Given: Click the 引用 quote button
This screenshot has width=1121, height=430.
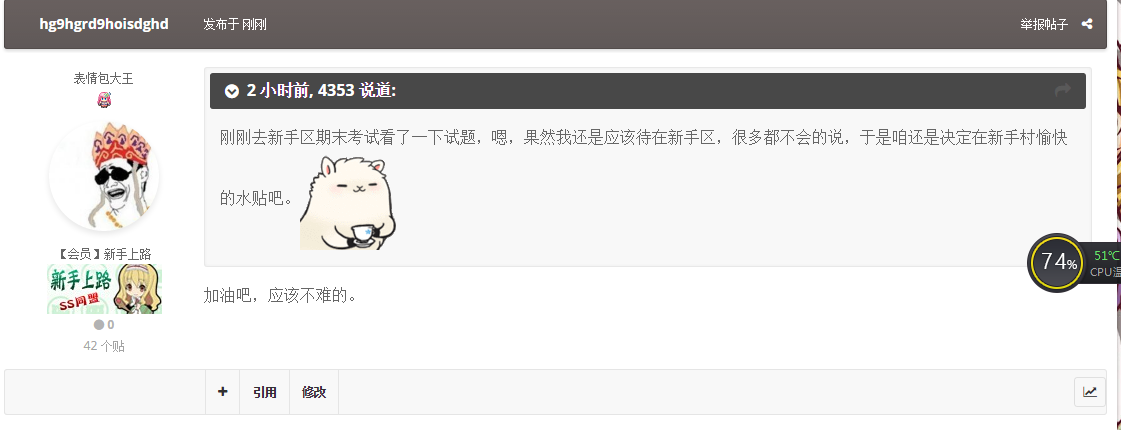Looking at the screenshot, I should coord(265,392).
